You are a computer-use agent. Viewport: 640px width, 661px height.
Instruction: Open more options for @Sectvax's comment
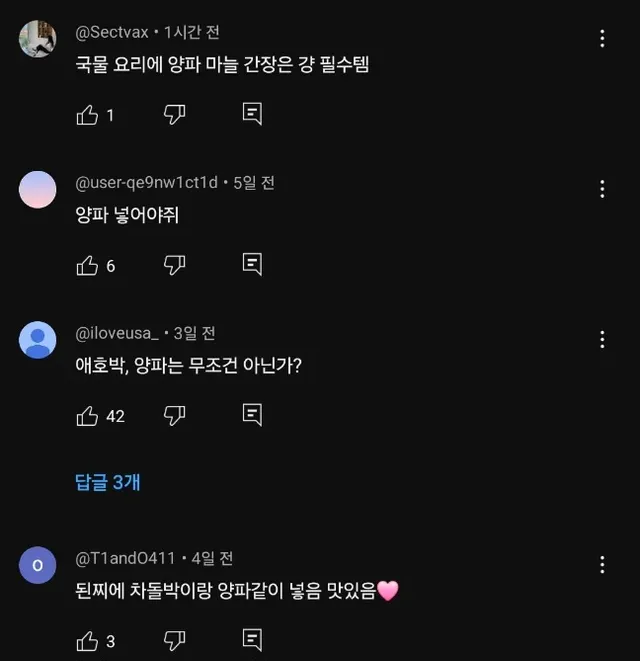(x=602, y=39)
